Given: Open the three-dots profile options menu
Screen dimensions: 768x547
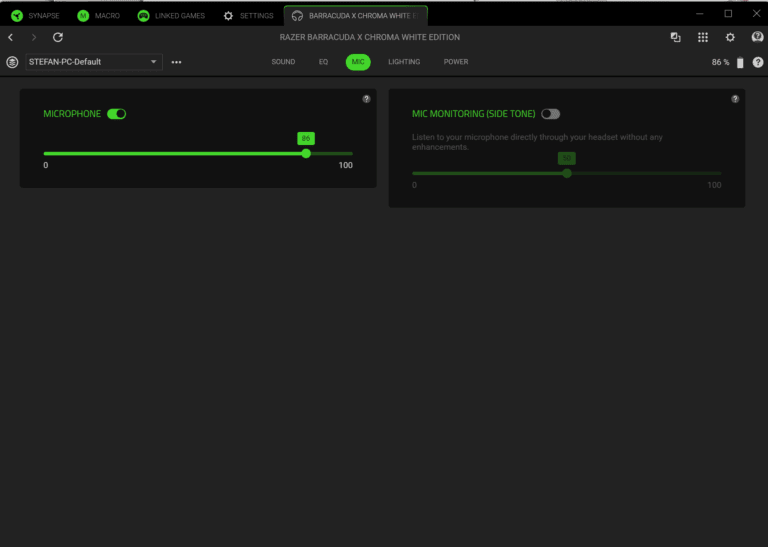Looking at the screenshot, I should click(176, 62).
